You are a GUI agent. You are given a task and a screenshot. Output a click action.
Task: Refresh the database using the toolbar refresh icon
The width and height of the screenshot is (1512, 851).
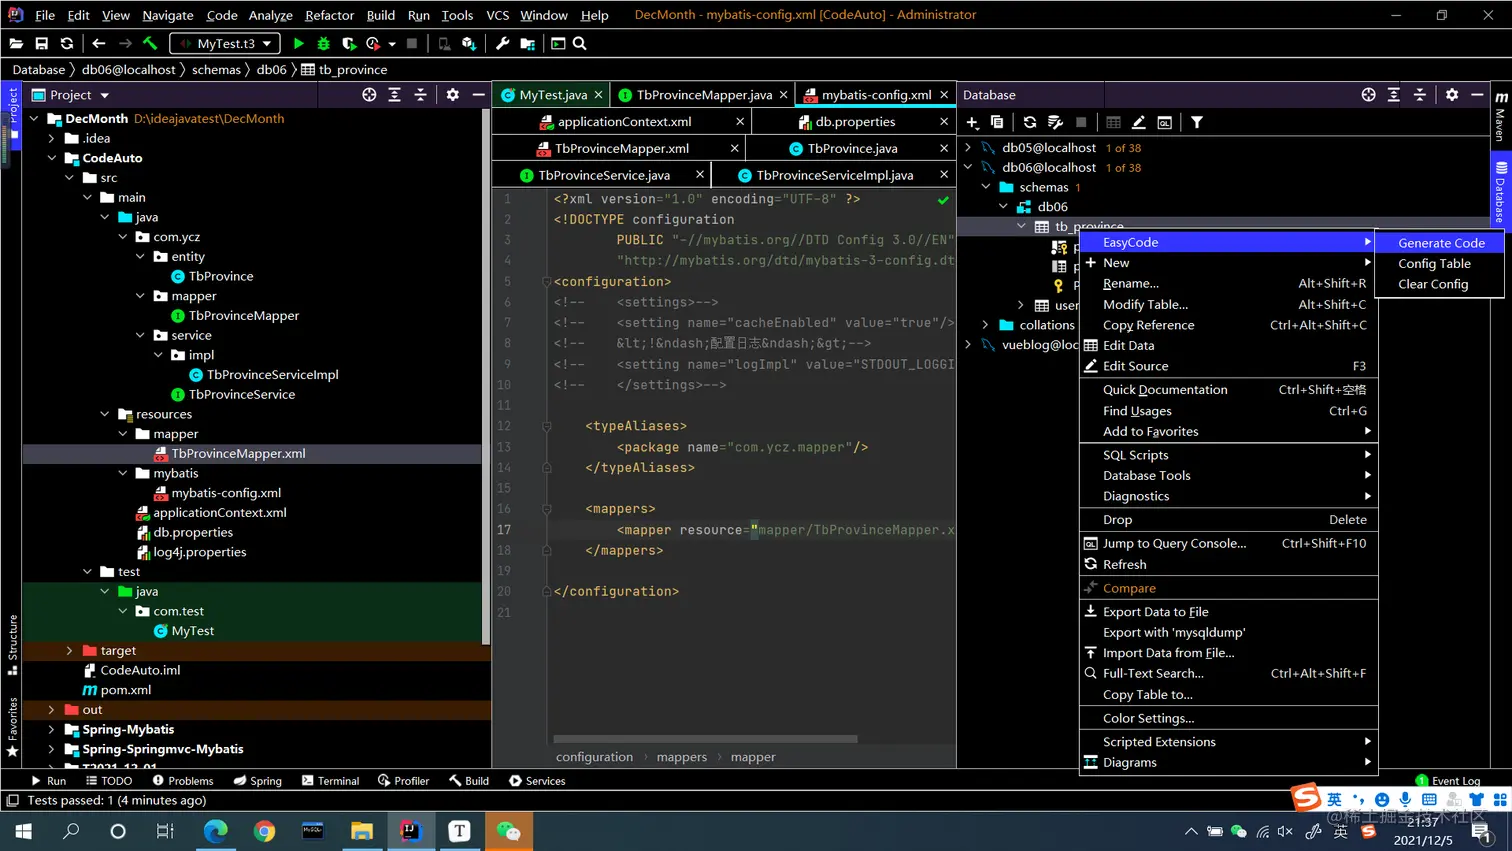tap(1029, 122)
